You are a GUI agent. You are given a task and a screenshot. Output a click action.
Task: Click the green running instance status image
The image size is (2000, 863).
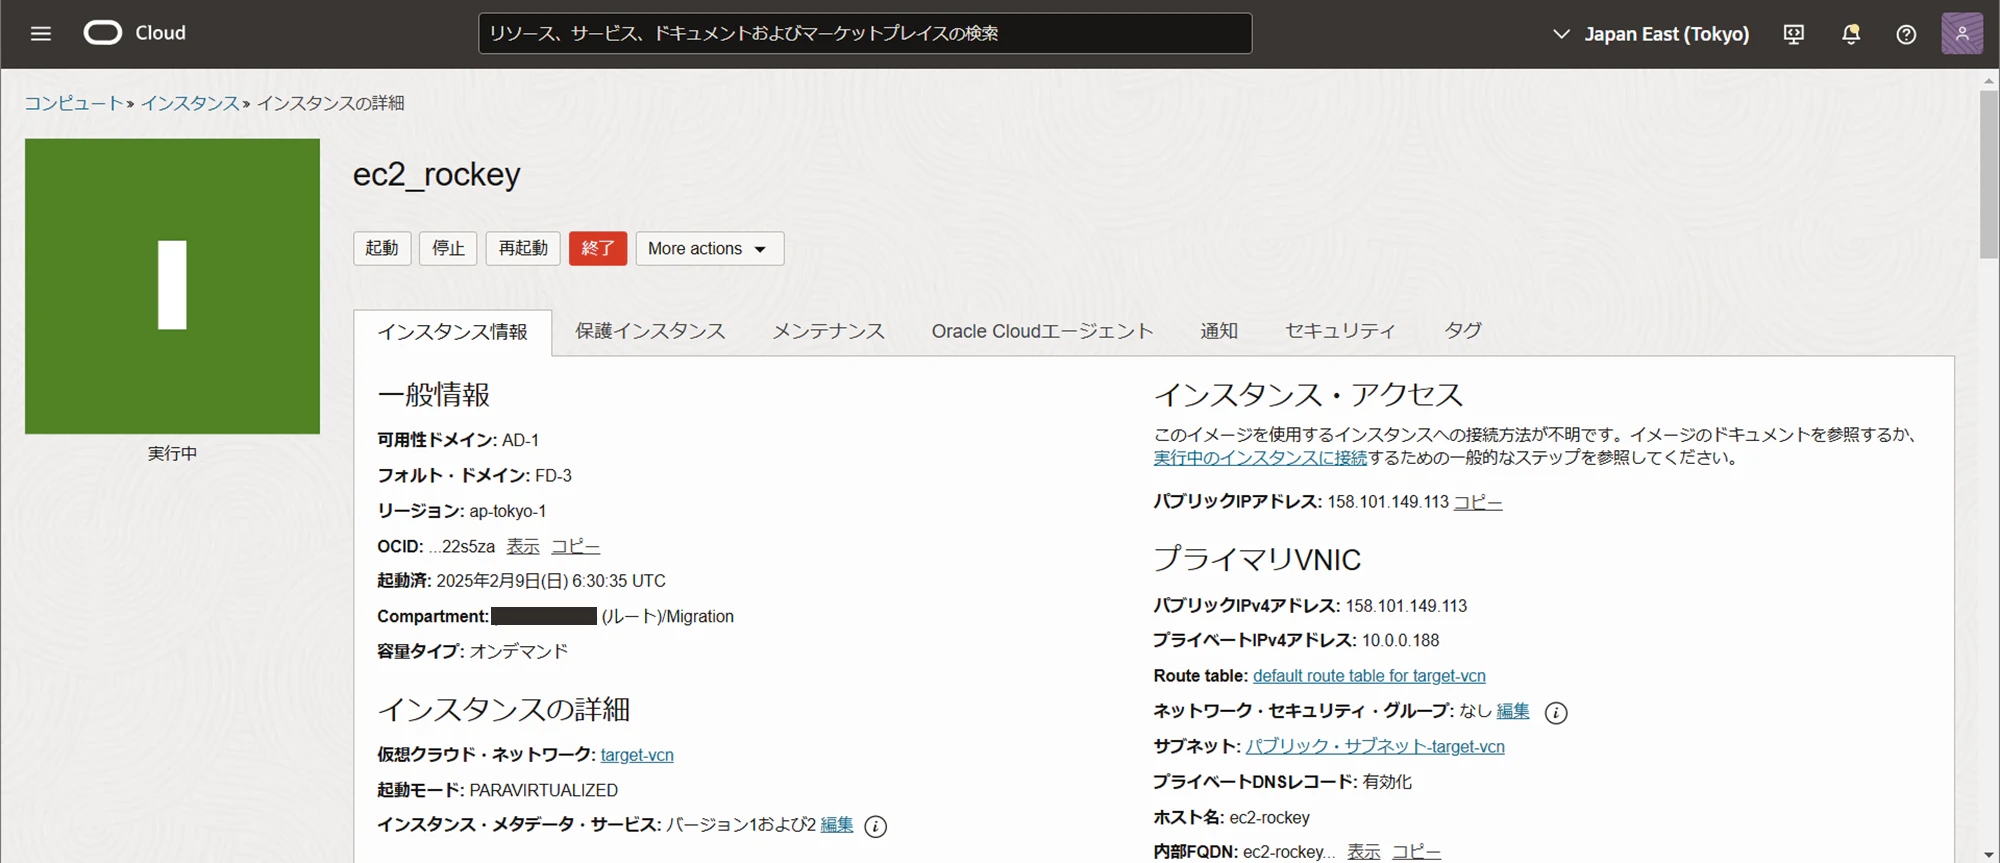tap(172, 286)
